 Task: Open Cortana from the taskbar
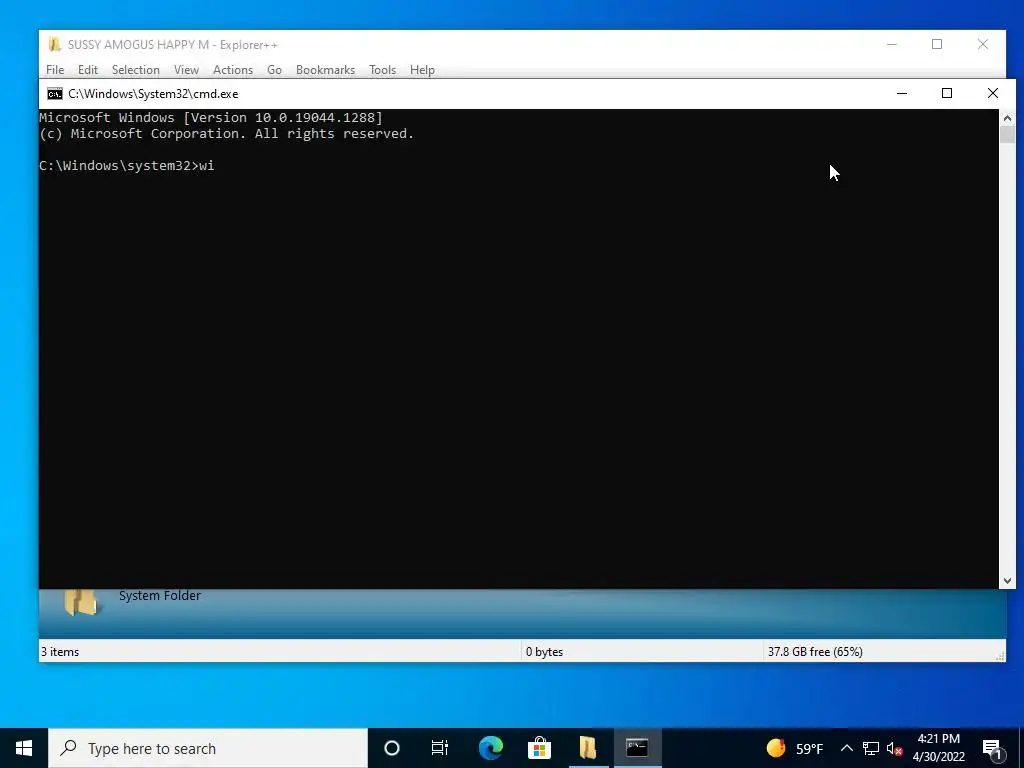(392, 748)
